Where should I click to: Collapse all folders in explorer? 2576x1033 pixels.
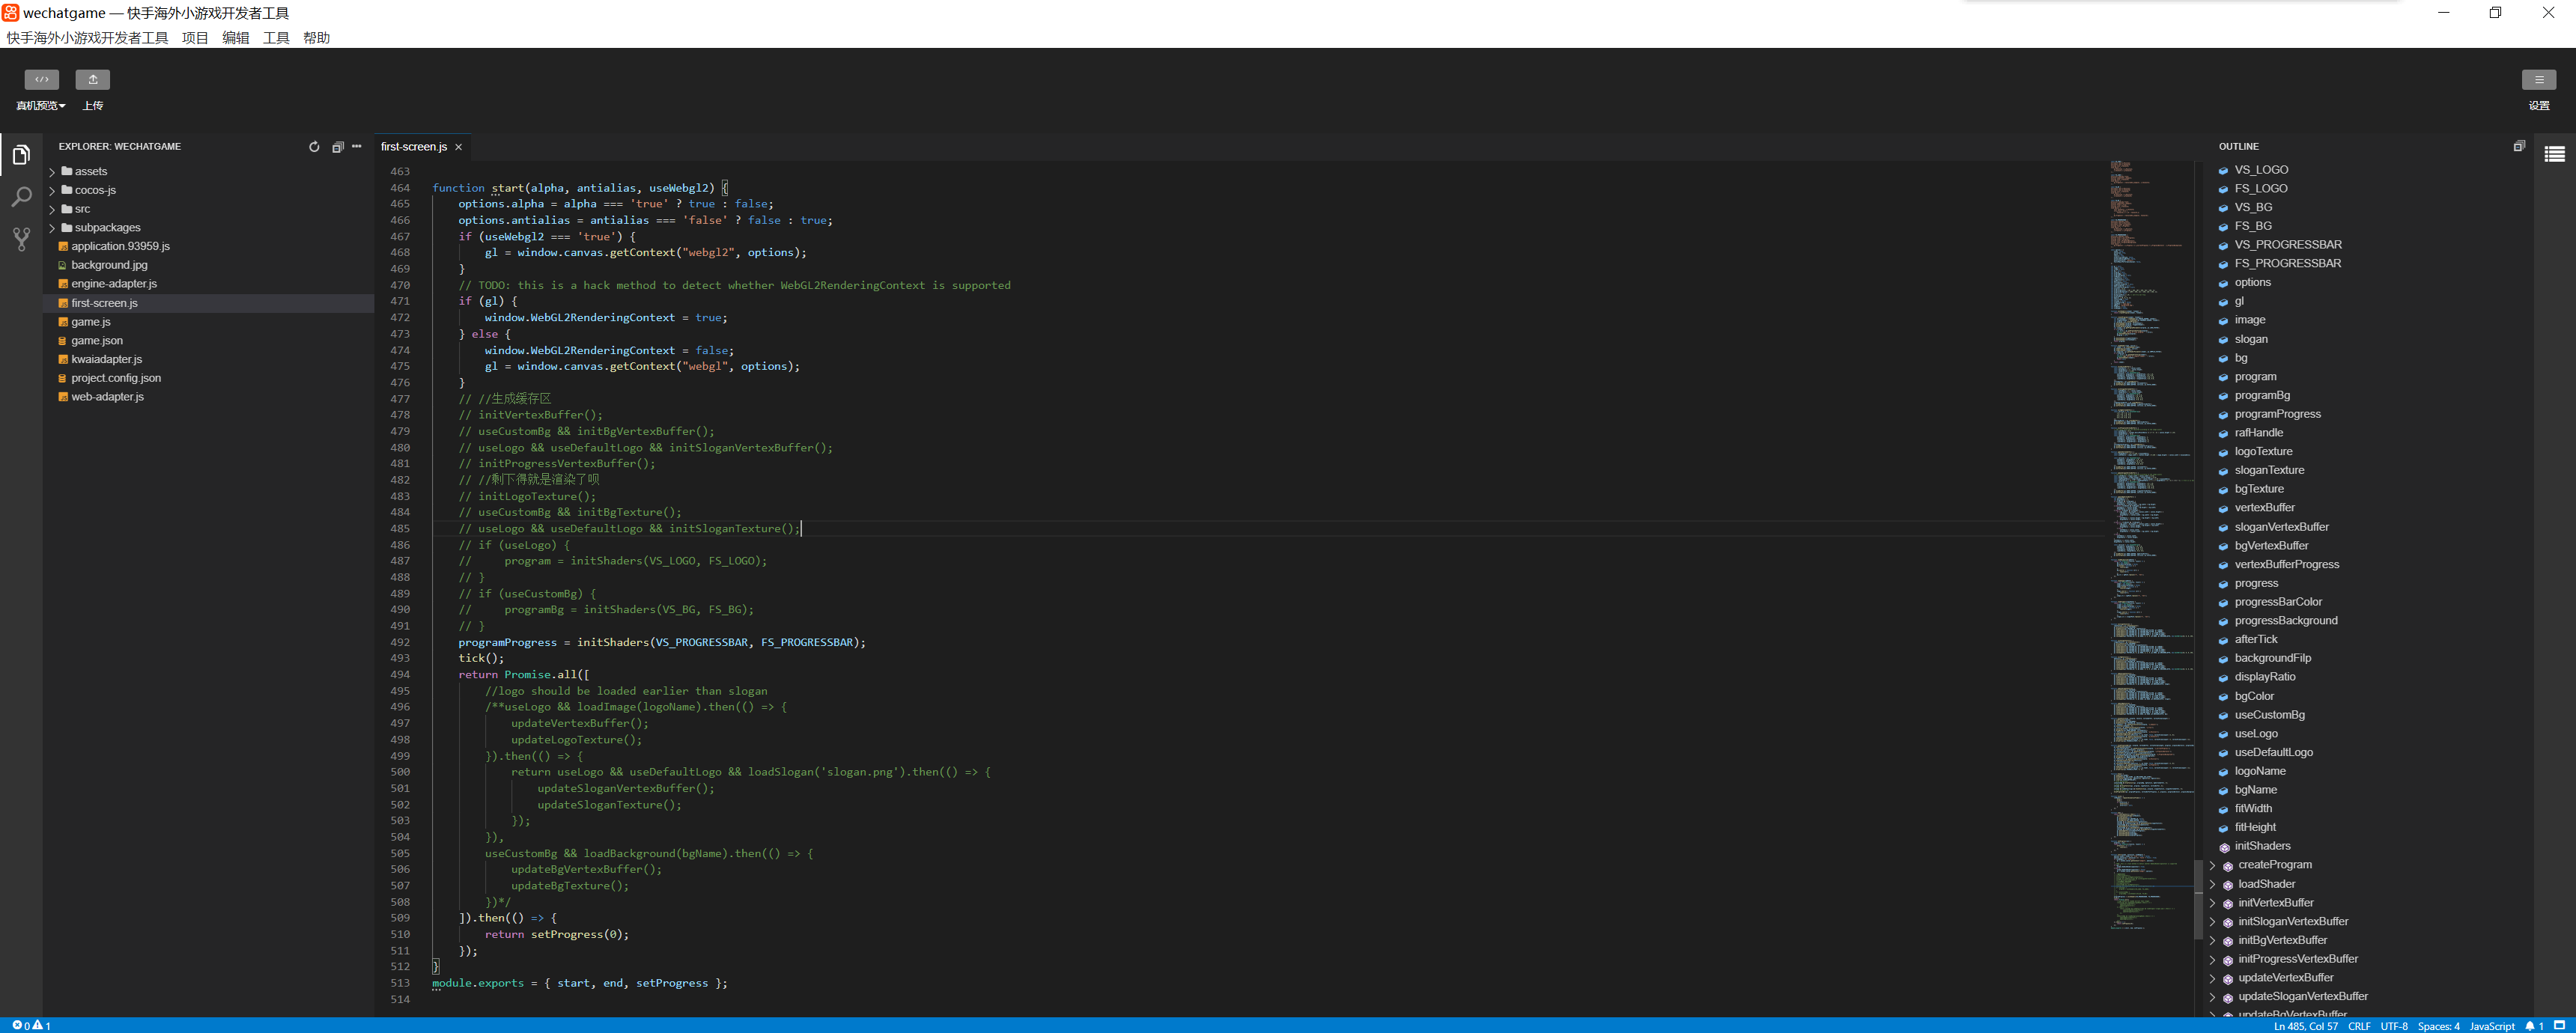337,147
